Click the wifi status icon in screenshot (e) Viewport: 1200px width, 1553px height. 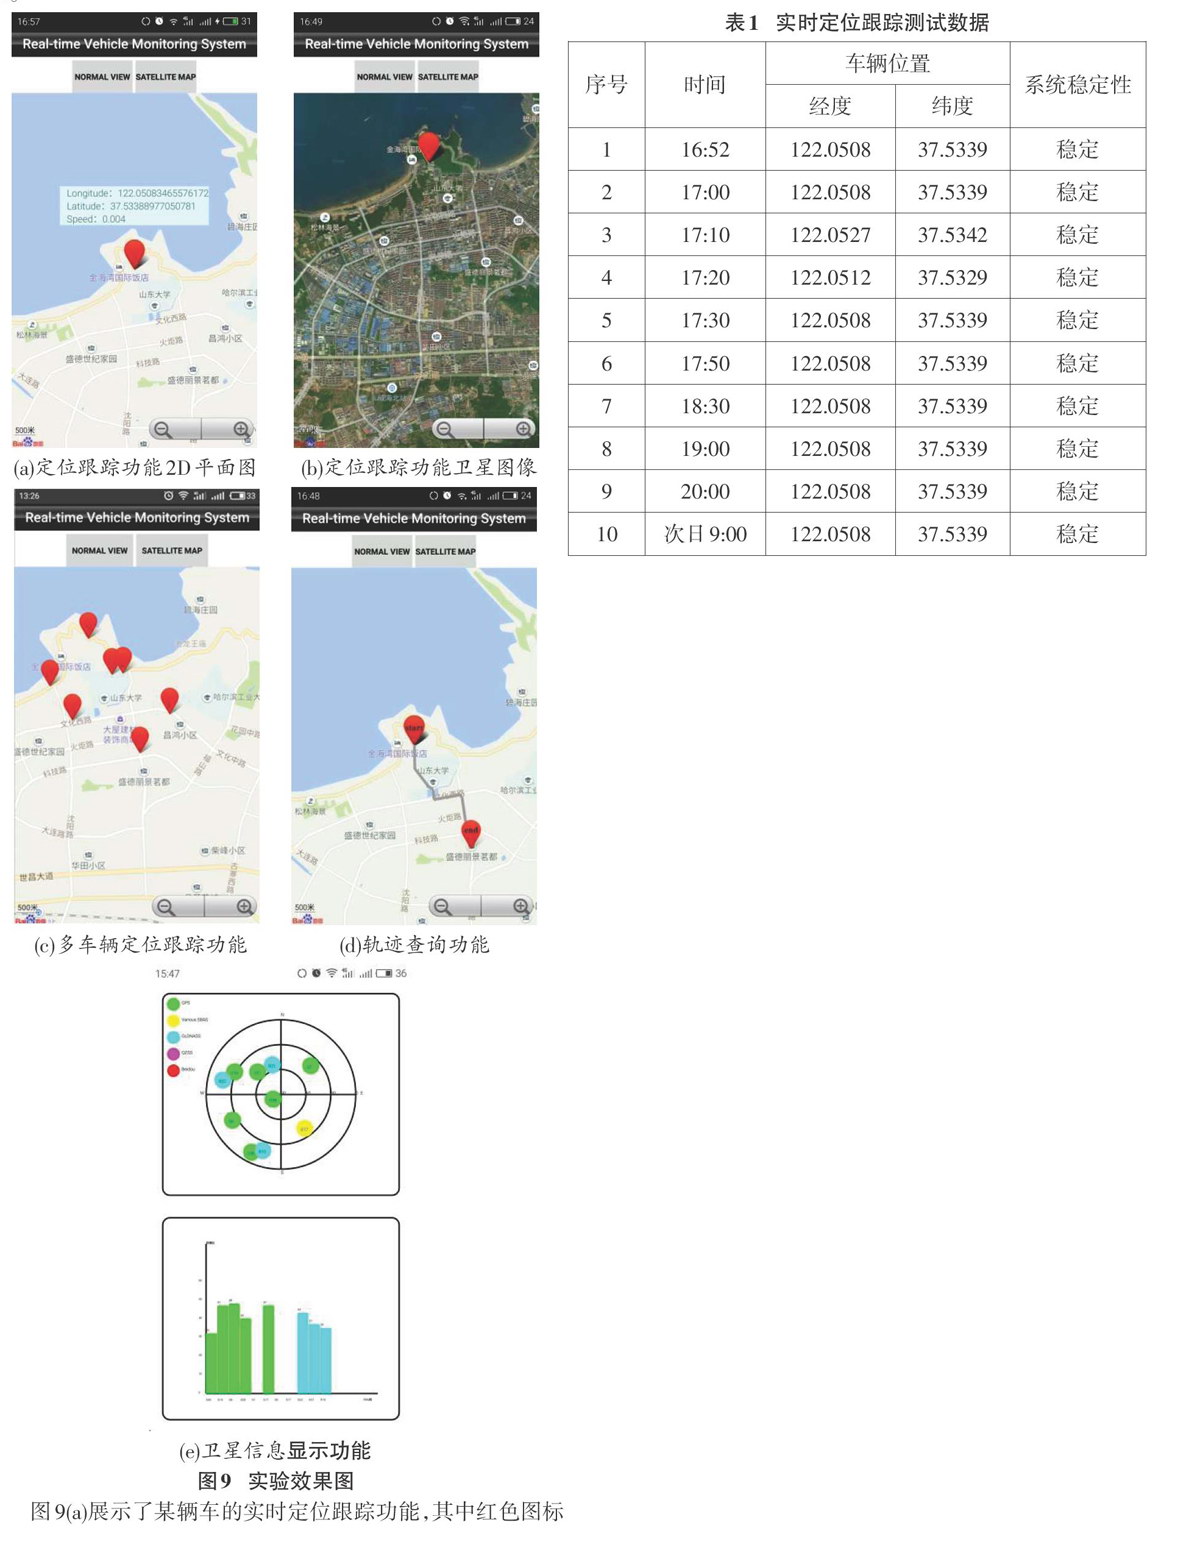pyautogui.click(x=332, y=973)
